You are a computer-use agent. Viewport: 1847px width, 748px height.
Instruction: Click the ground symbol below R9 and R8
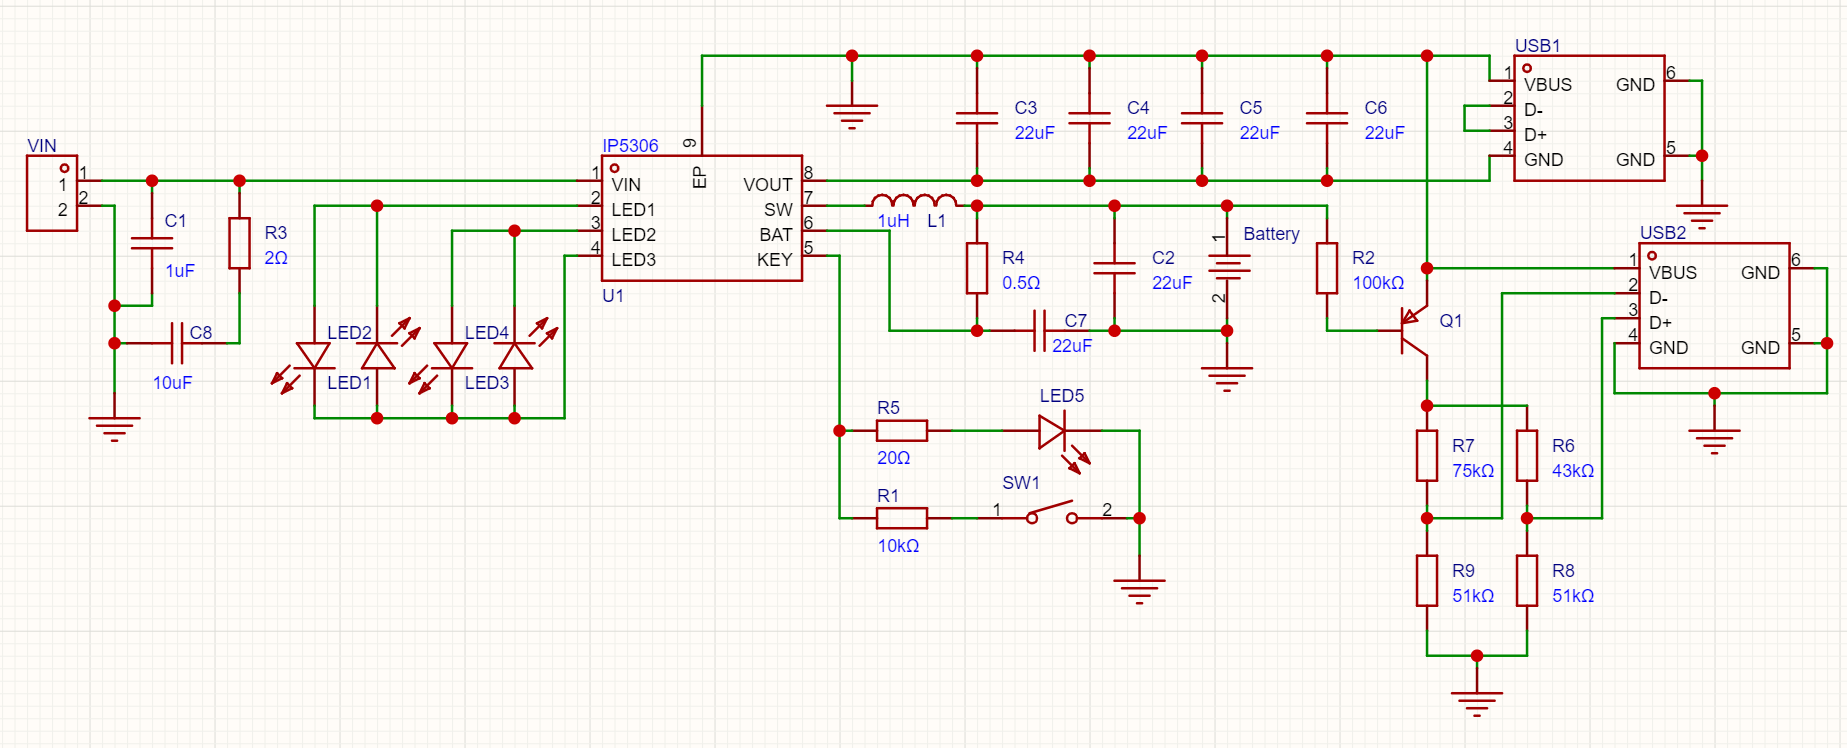1477,700
